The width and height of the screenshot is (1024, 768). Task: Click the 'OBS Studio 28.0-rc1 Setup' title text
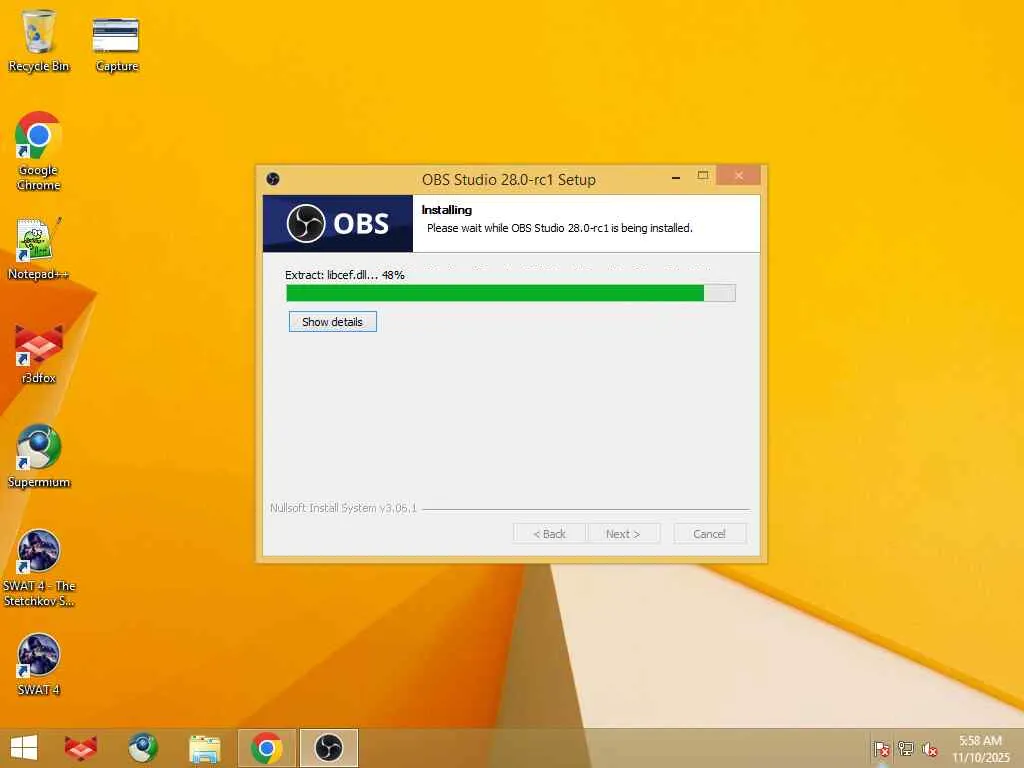click(x=509, y=180)
